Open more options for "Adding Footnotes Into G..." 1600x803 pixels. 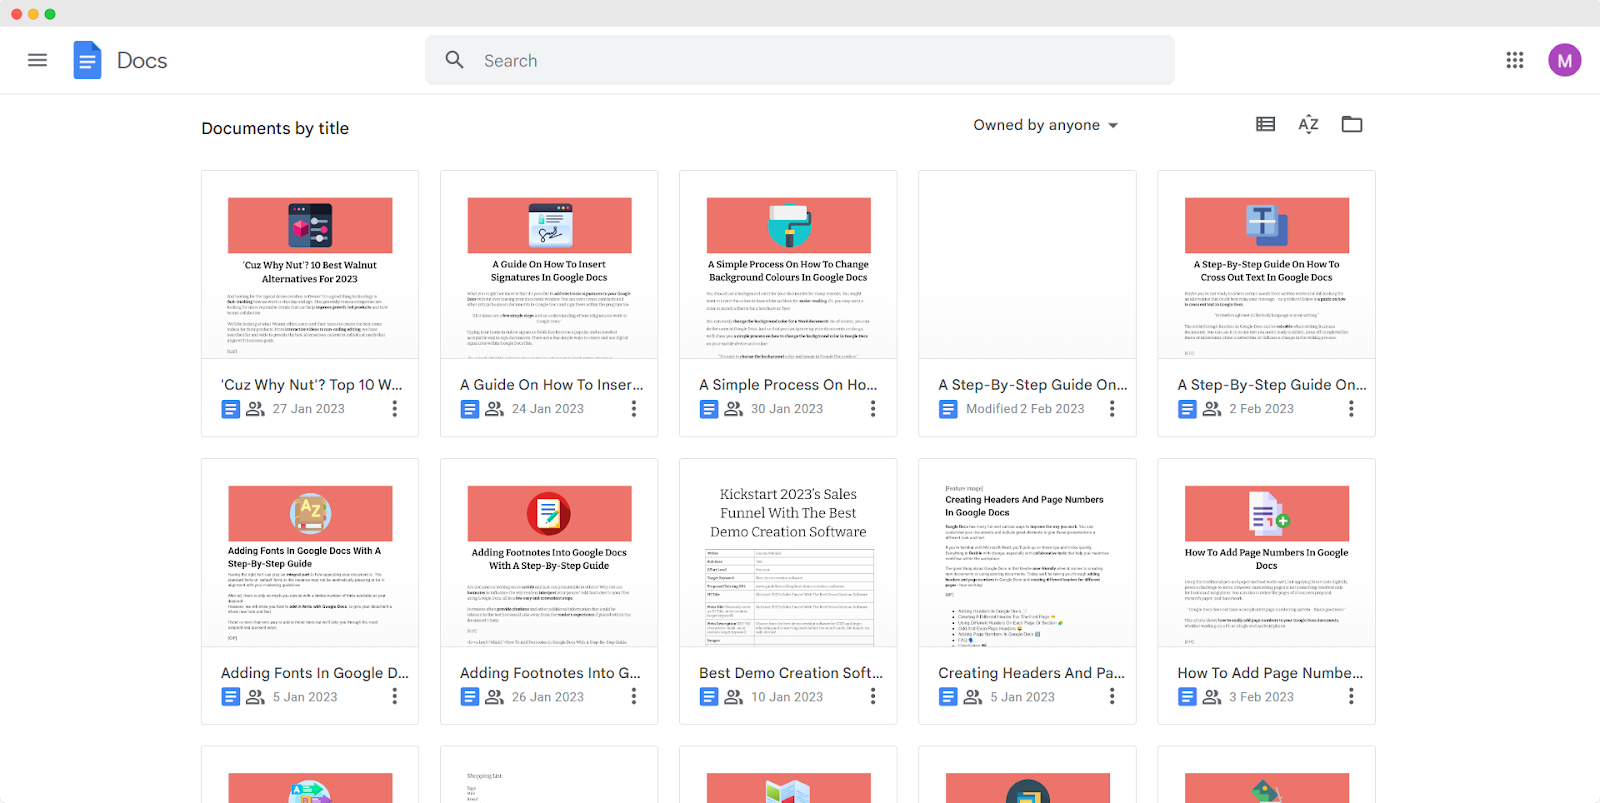coord(634,697)
